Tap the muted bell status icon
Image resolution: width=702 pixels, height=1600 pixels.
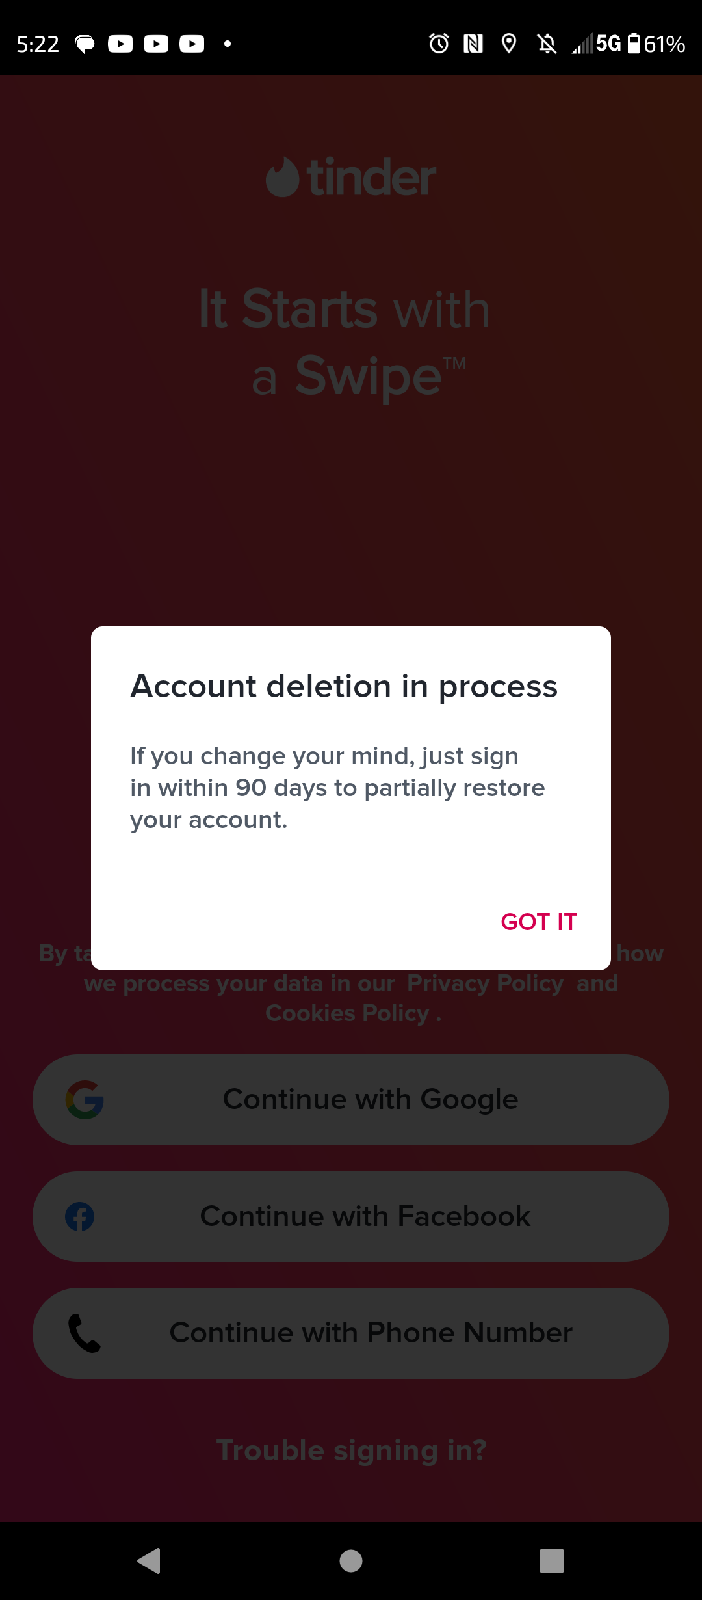point(546,43)
